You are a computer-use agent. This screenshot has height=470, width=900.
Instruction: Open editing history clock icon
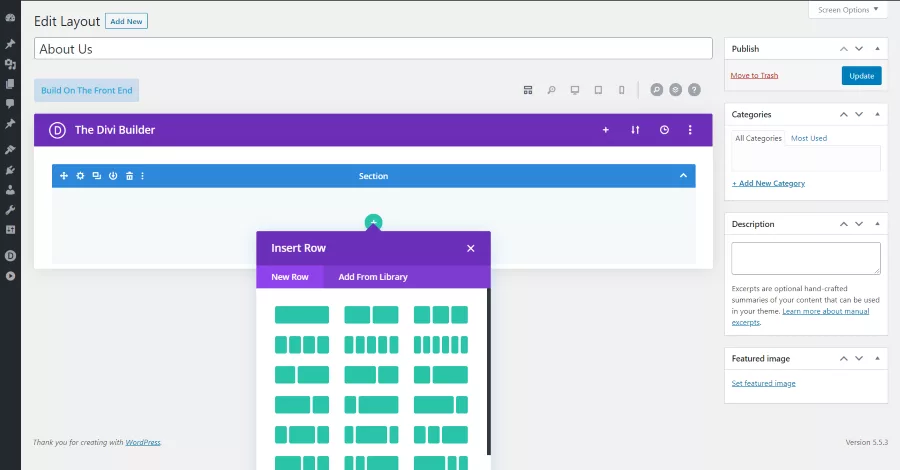pos(664,130)
